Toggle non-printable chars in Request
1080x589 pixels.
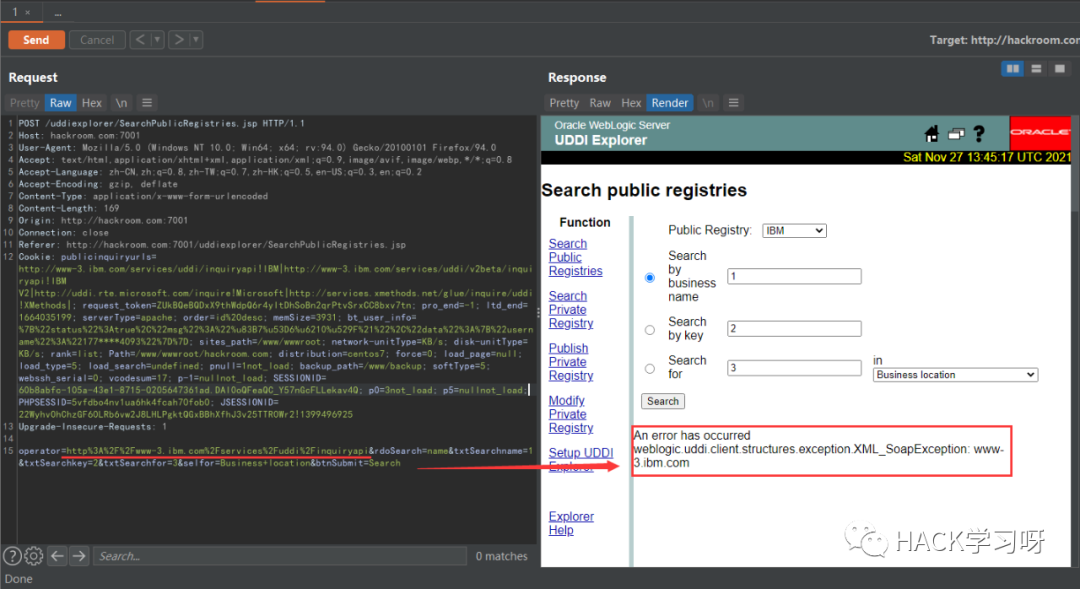tap(121, 103)
